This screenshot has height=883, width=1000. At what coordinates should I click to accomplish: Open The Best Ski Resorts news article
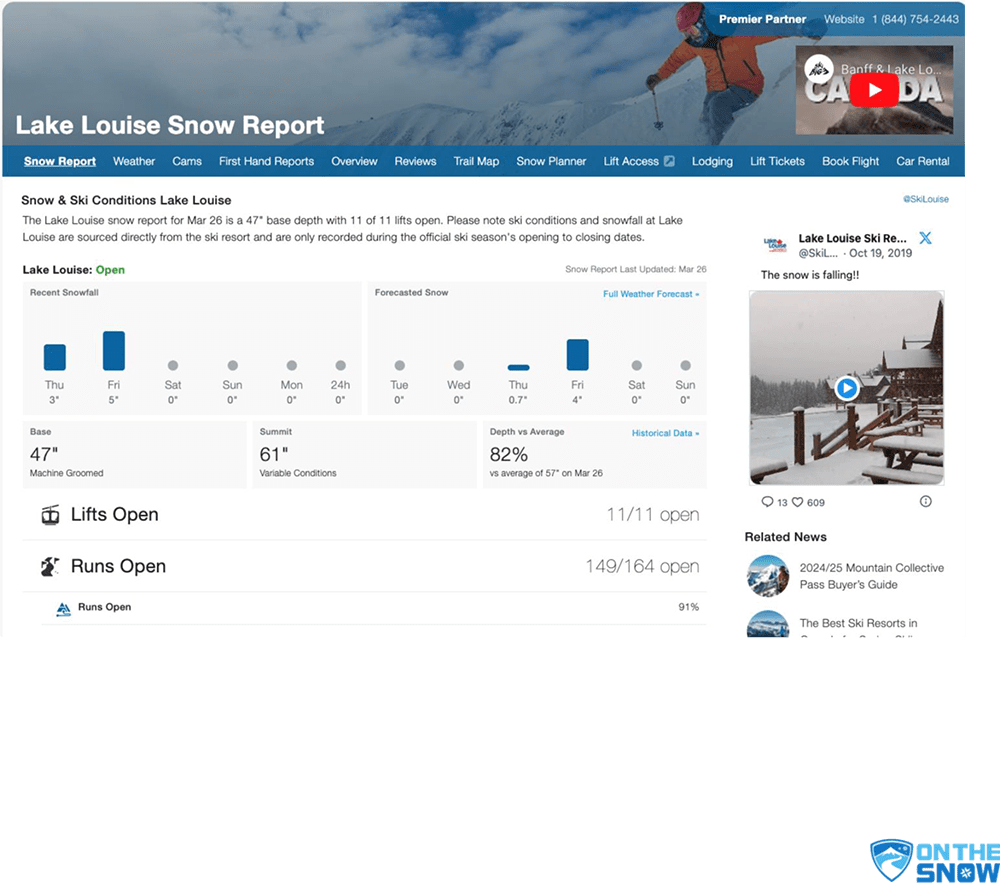(858, 625)
